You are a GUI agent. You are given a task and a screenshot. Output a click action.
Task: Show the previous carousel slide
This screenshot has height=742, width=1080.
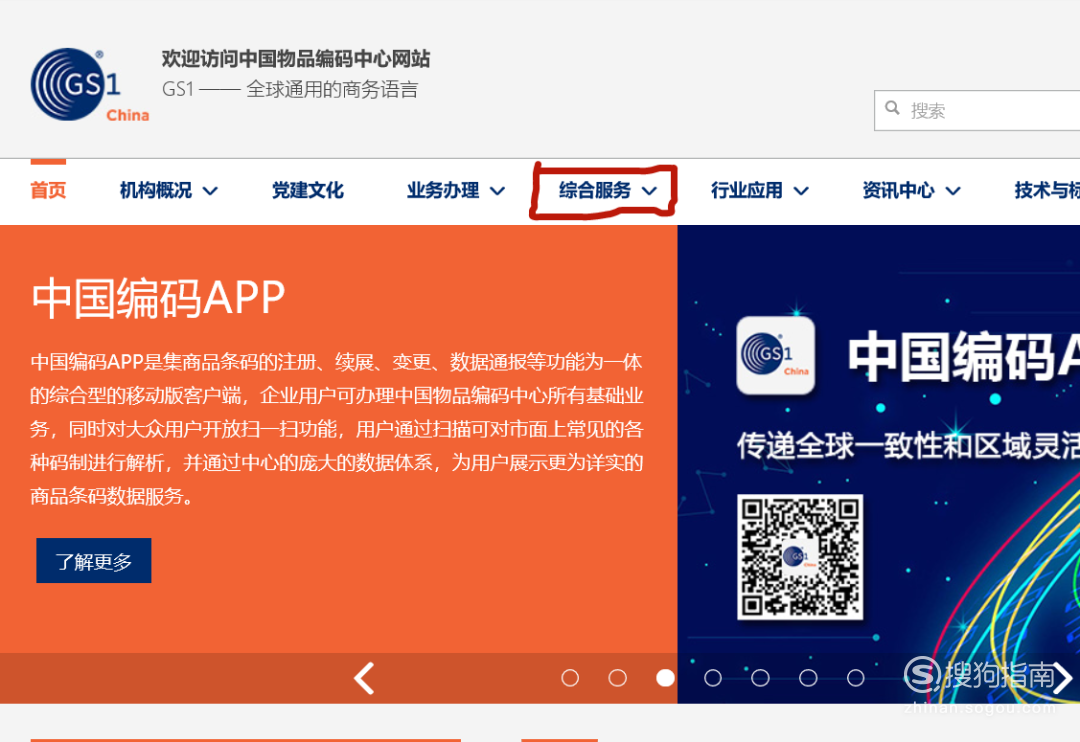coord(364,679)
